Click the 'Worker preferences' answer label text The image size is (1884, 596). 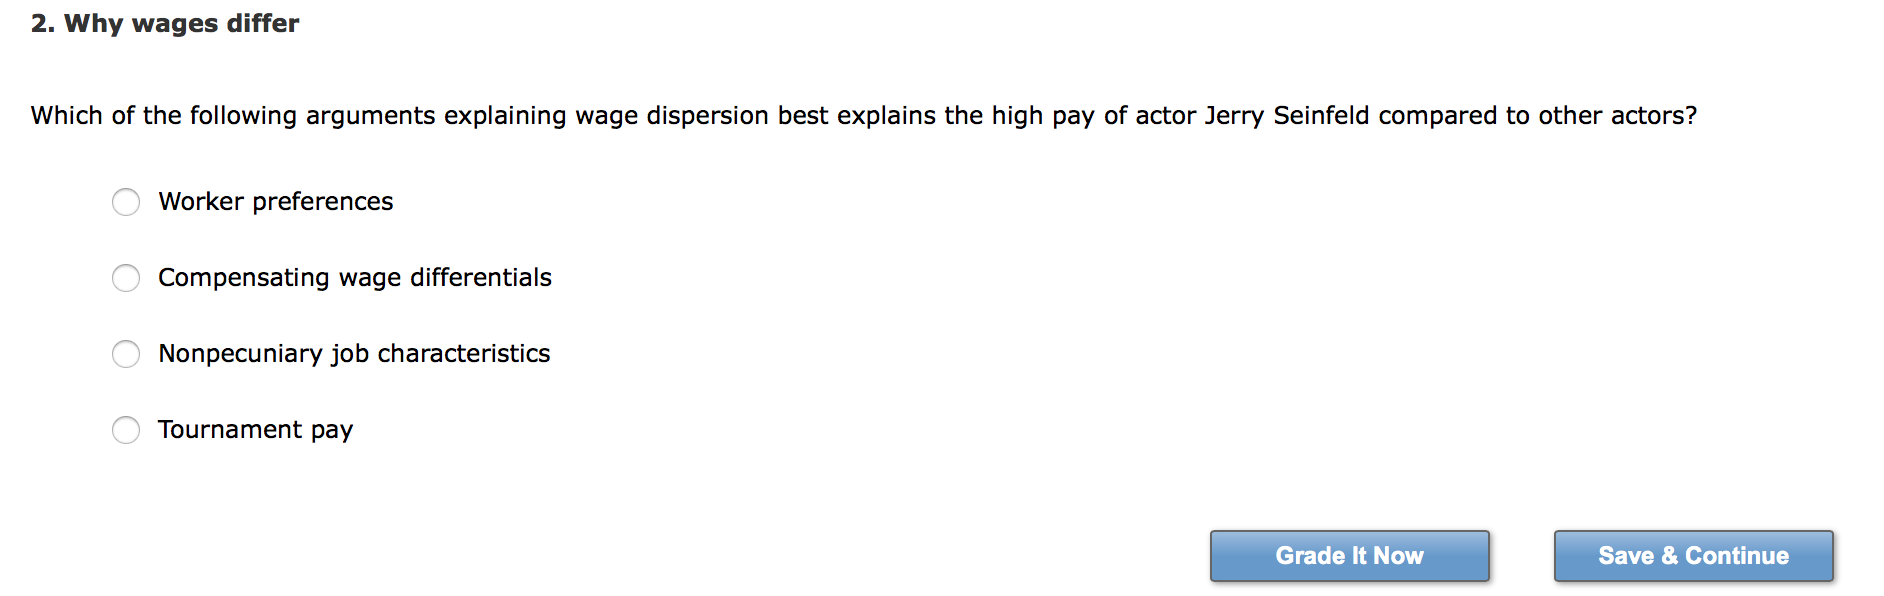(276, 202)
